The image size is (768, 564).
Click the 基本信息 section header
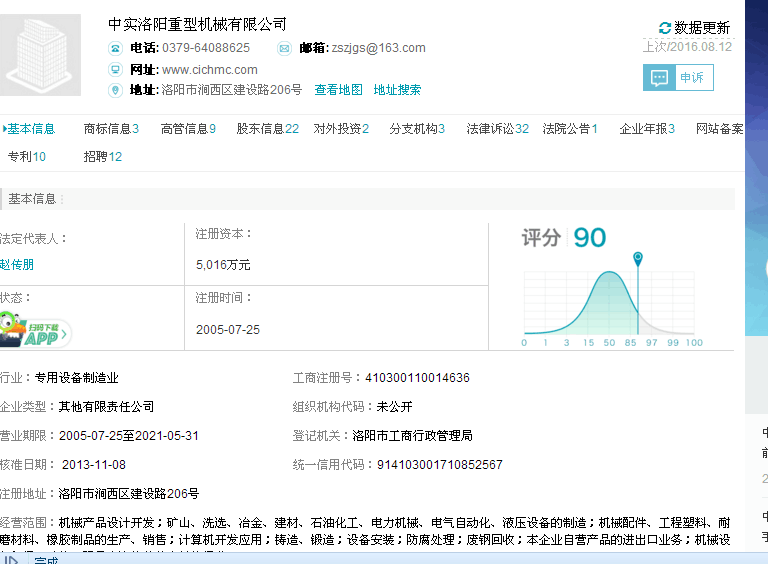[32, 199]
